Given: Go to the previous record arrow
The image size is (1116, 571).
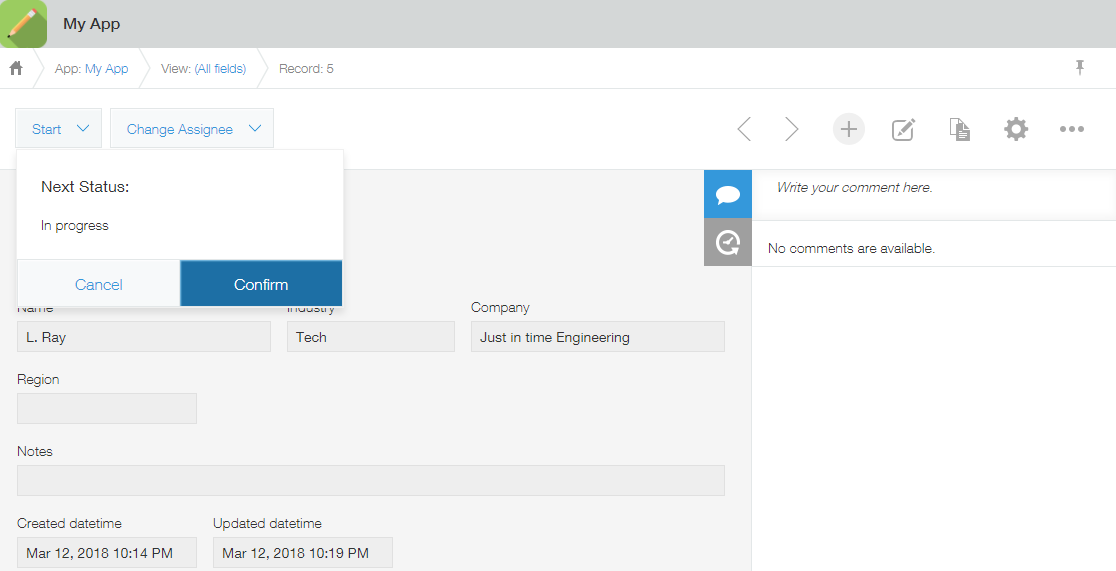Looking at the screenshot, I should coord(744,129).
